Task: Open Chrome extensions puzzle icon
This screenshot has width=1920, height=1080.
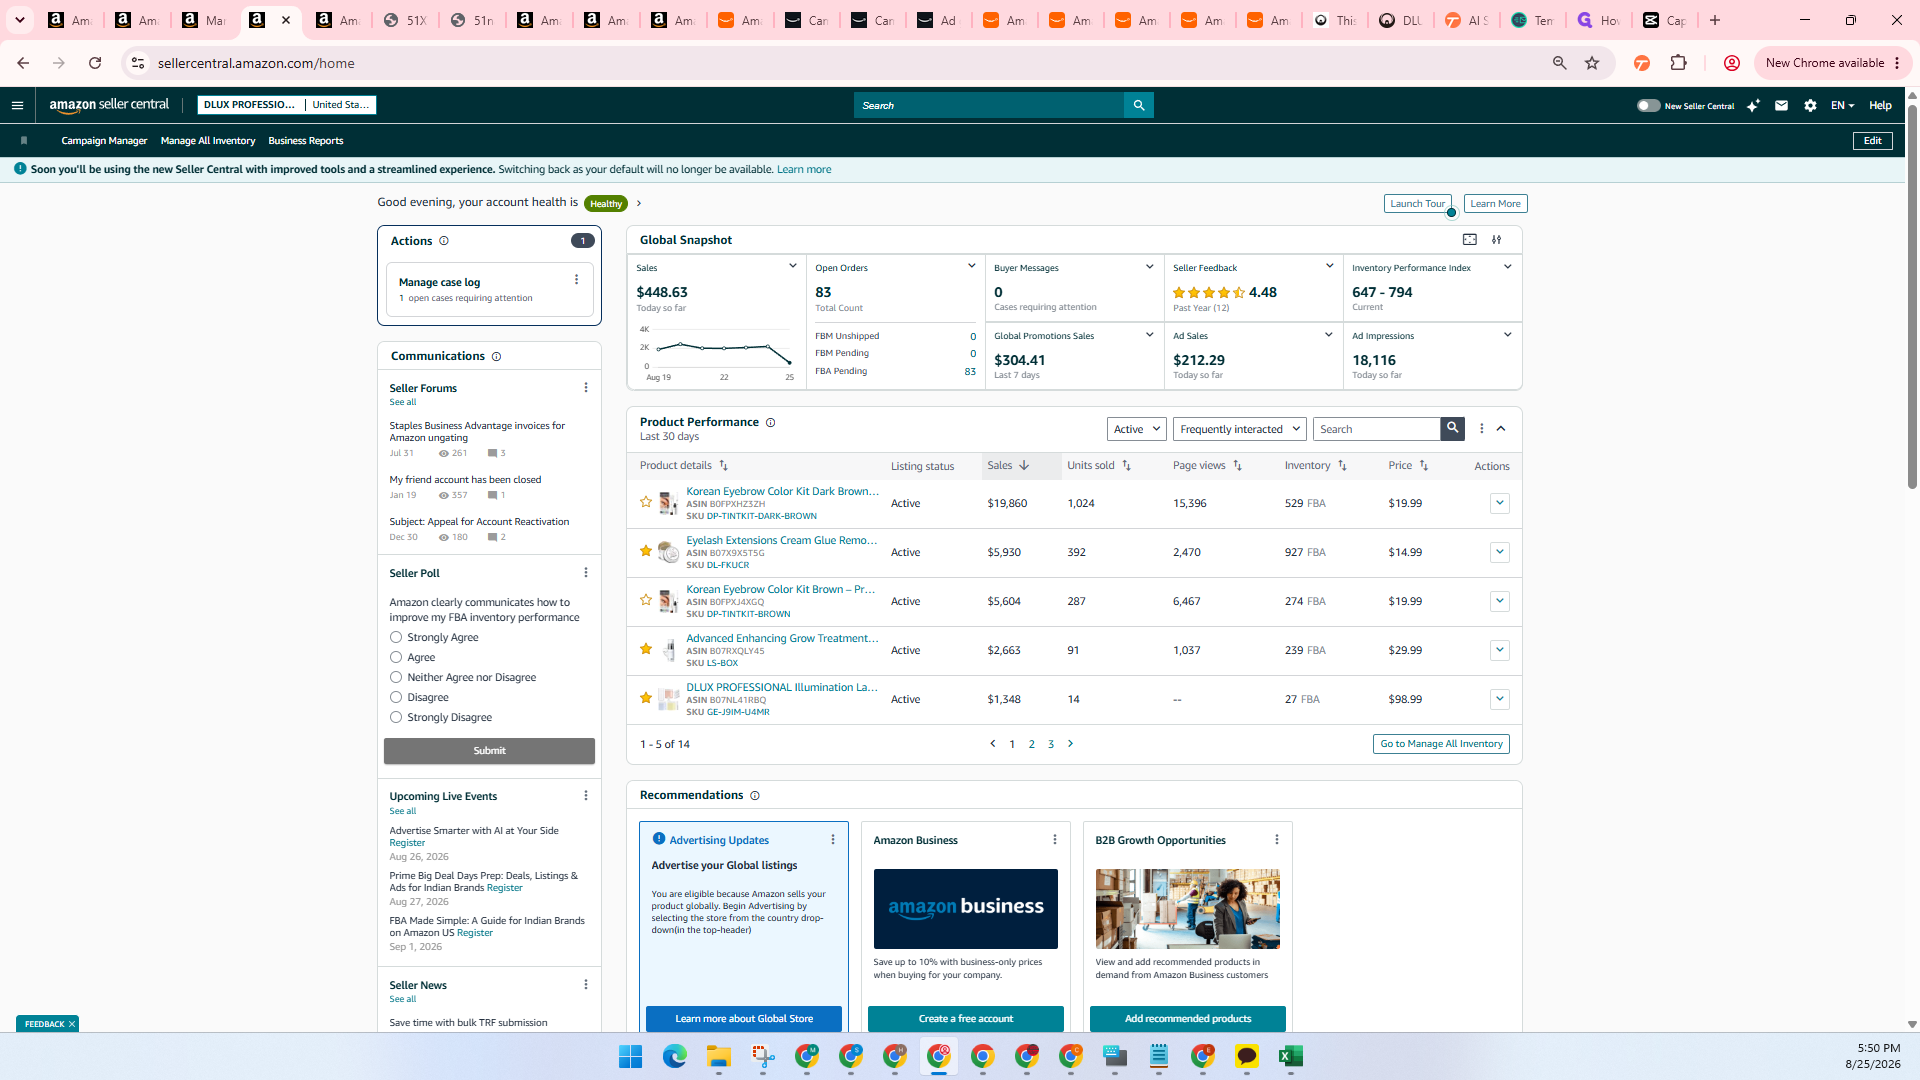Action: tap(1679, 63)
